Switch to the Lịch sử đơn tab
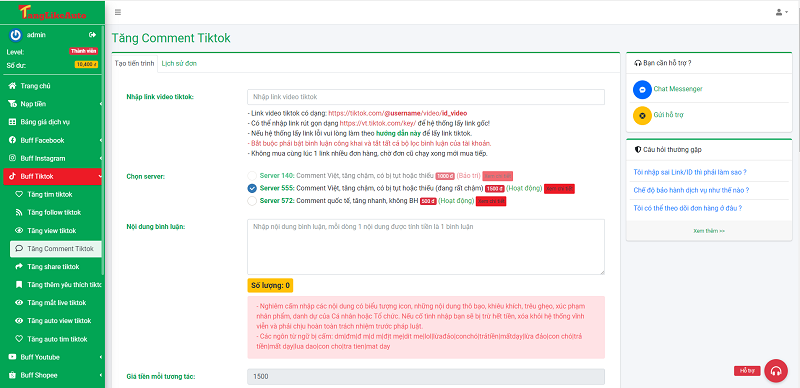Viewport: 800px width, 388px height. [x=179, y=64]
